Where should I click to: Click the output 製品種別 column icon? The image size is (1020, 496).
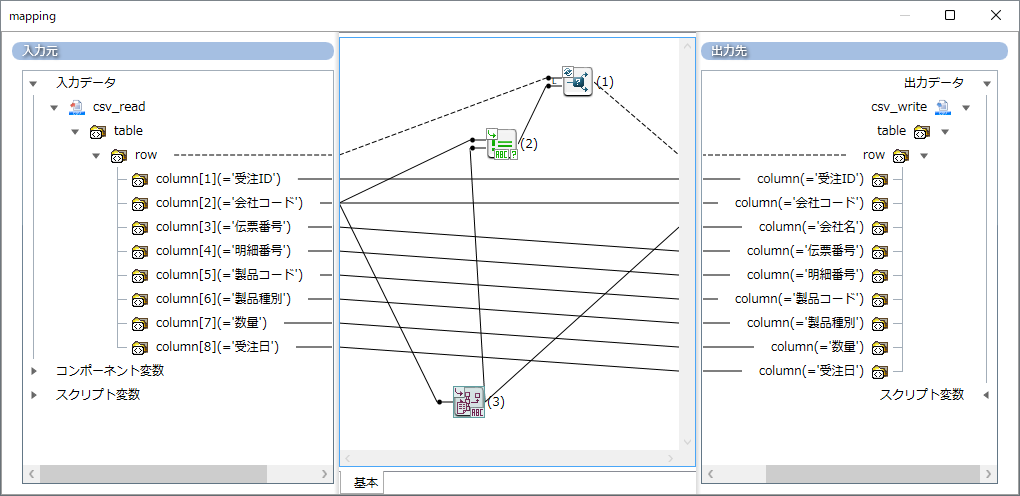pyautogui.click(x=879, y=324)
